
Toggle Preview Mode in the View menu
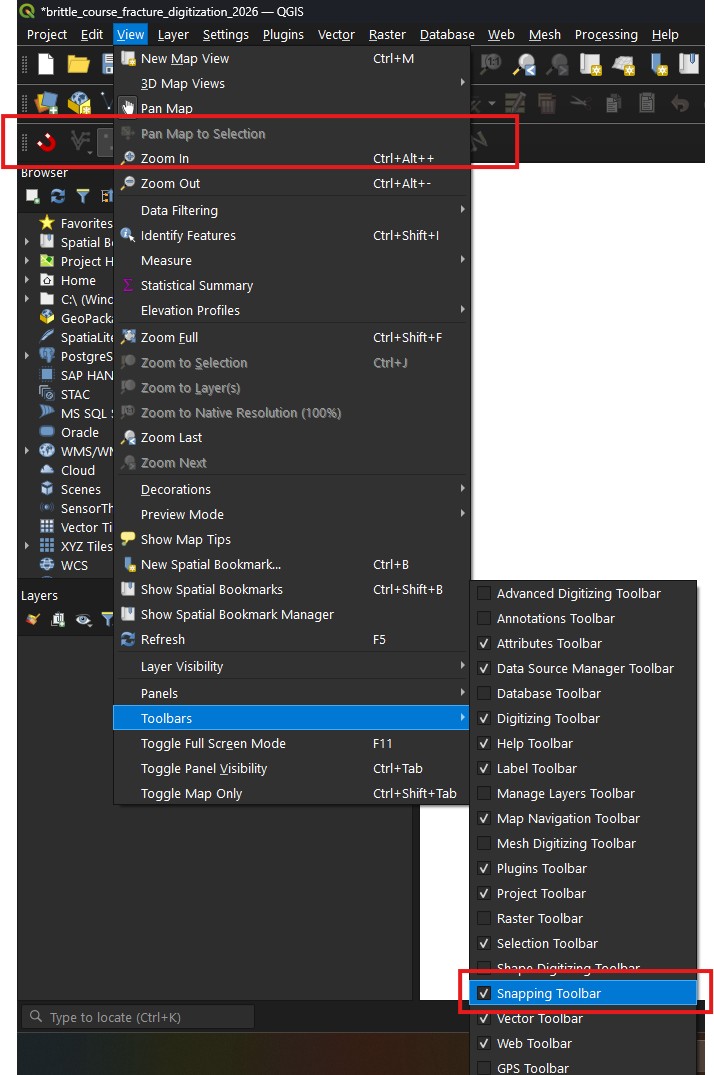(181, 514)
